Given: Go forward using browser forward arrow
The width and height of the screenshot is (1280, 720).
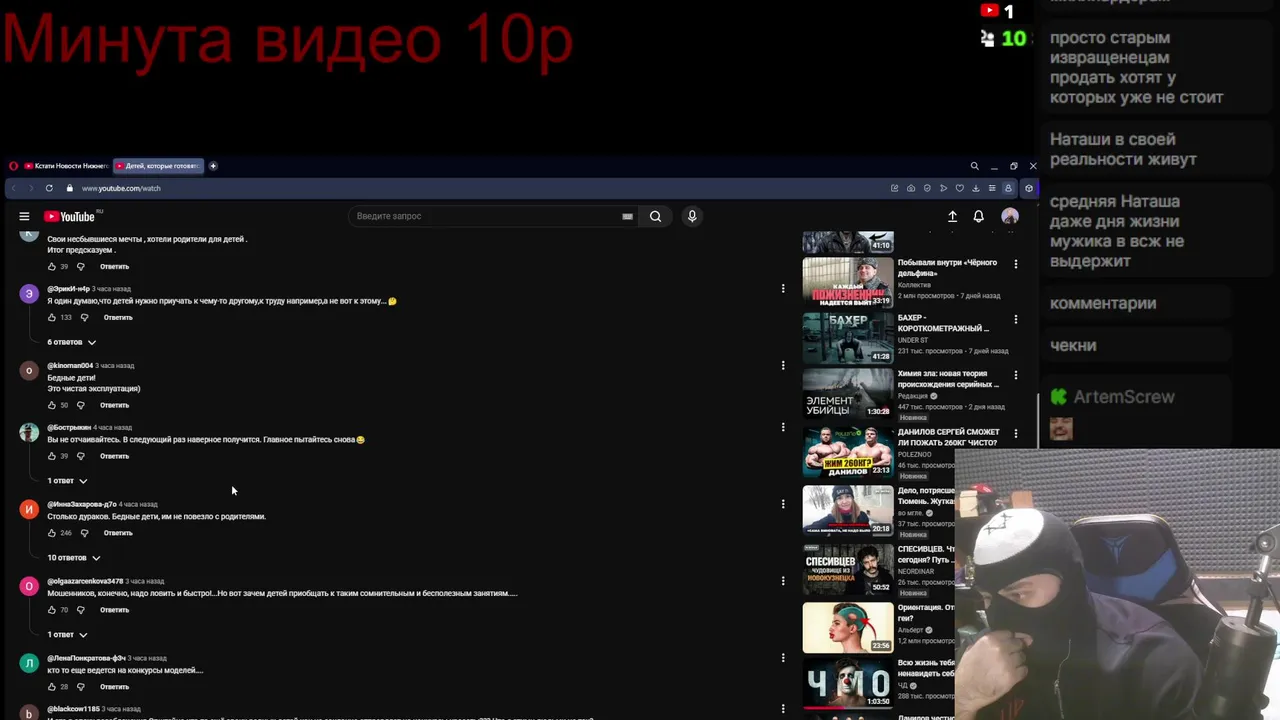Looking at the screenshot, I should (x=31, y=188).
